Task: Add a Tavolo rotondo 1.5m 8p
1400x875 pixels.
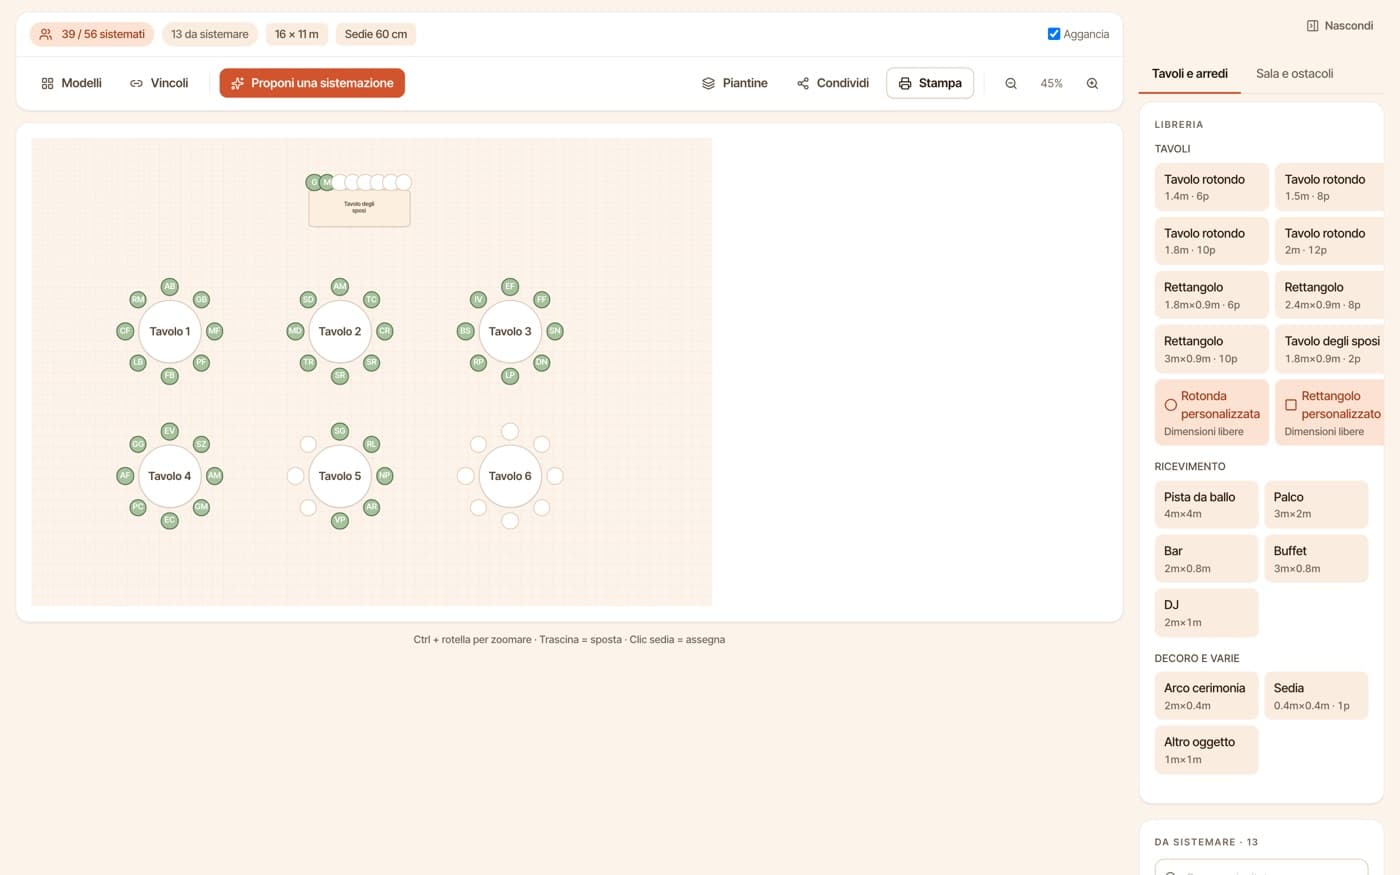Action: (1331, 187)
